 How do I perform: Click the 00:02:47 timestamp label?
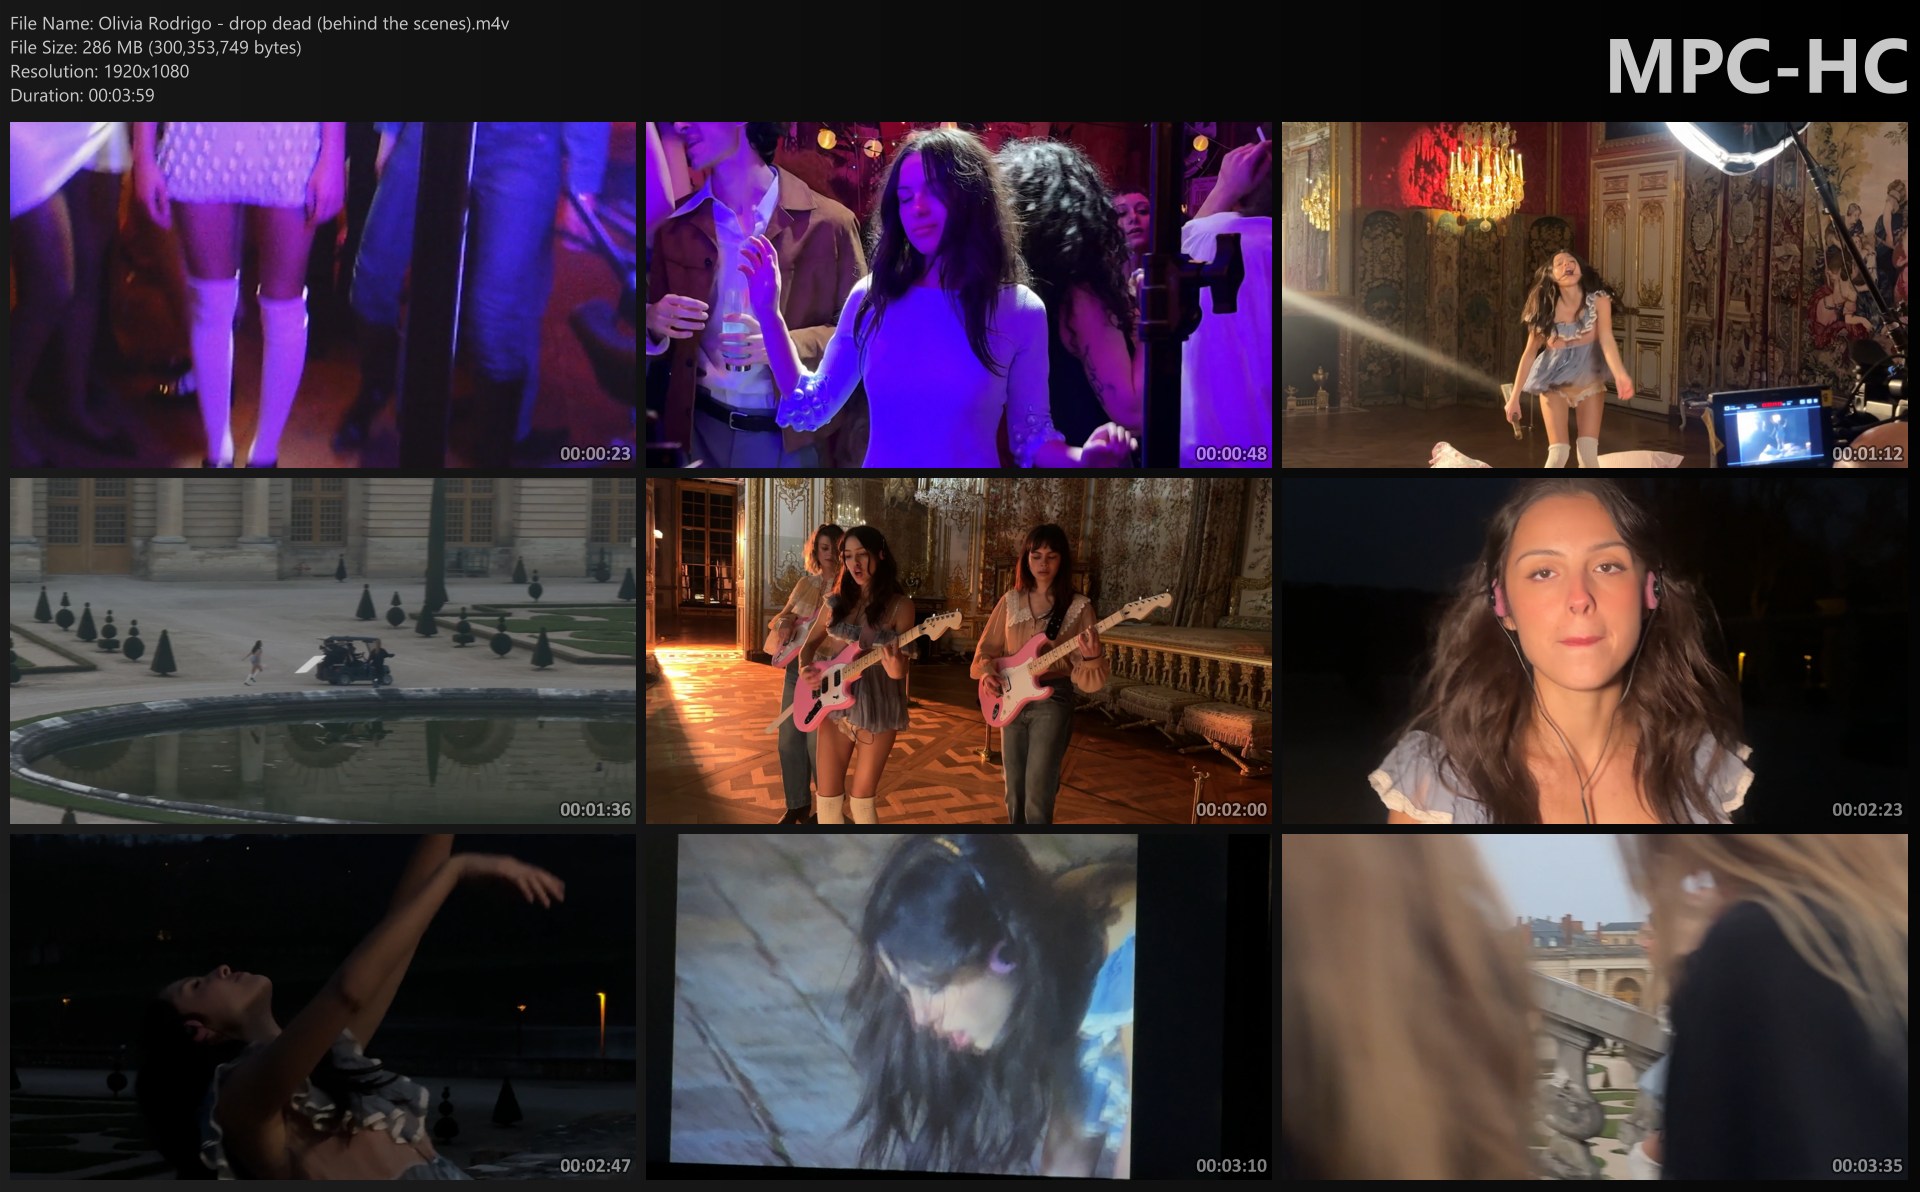pos(595,1165)
